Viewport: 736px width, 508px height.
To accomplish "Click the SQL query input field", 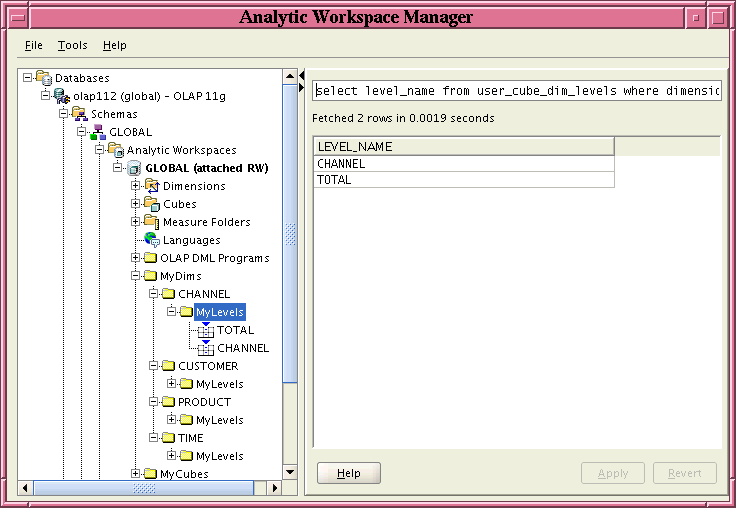I will 516,91.
